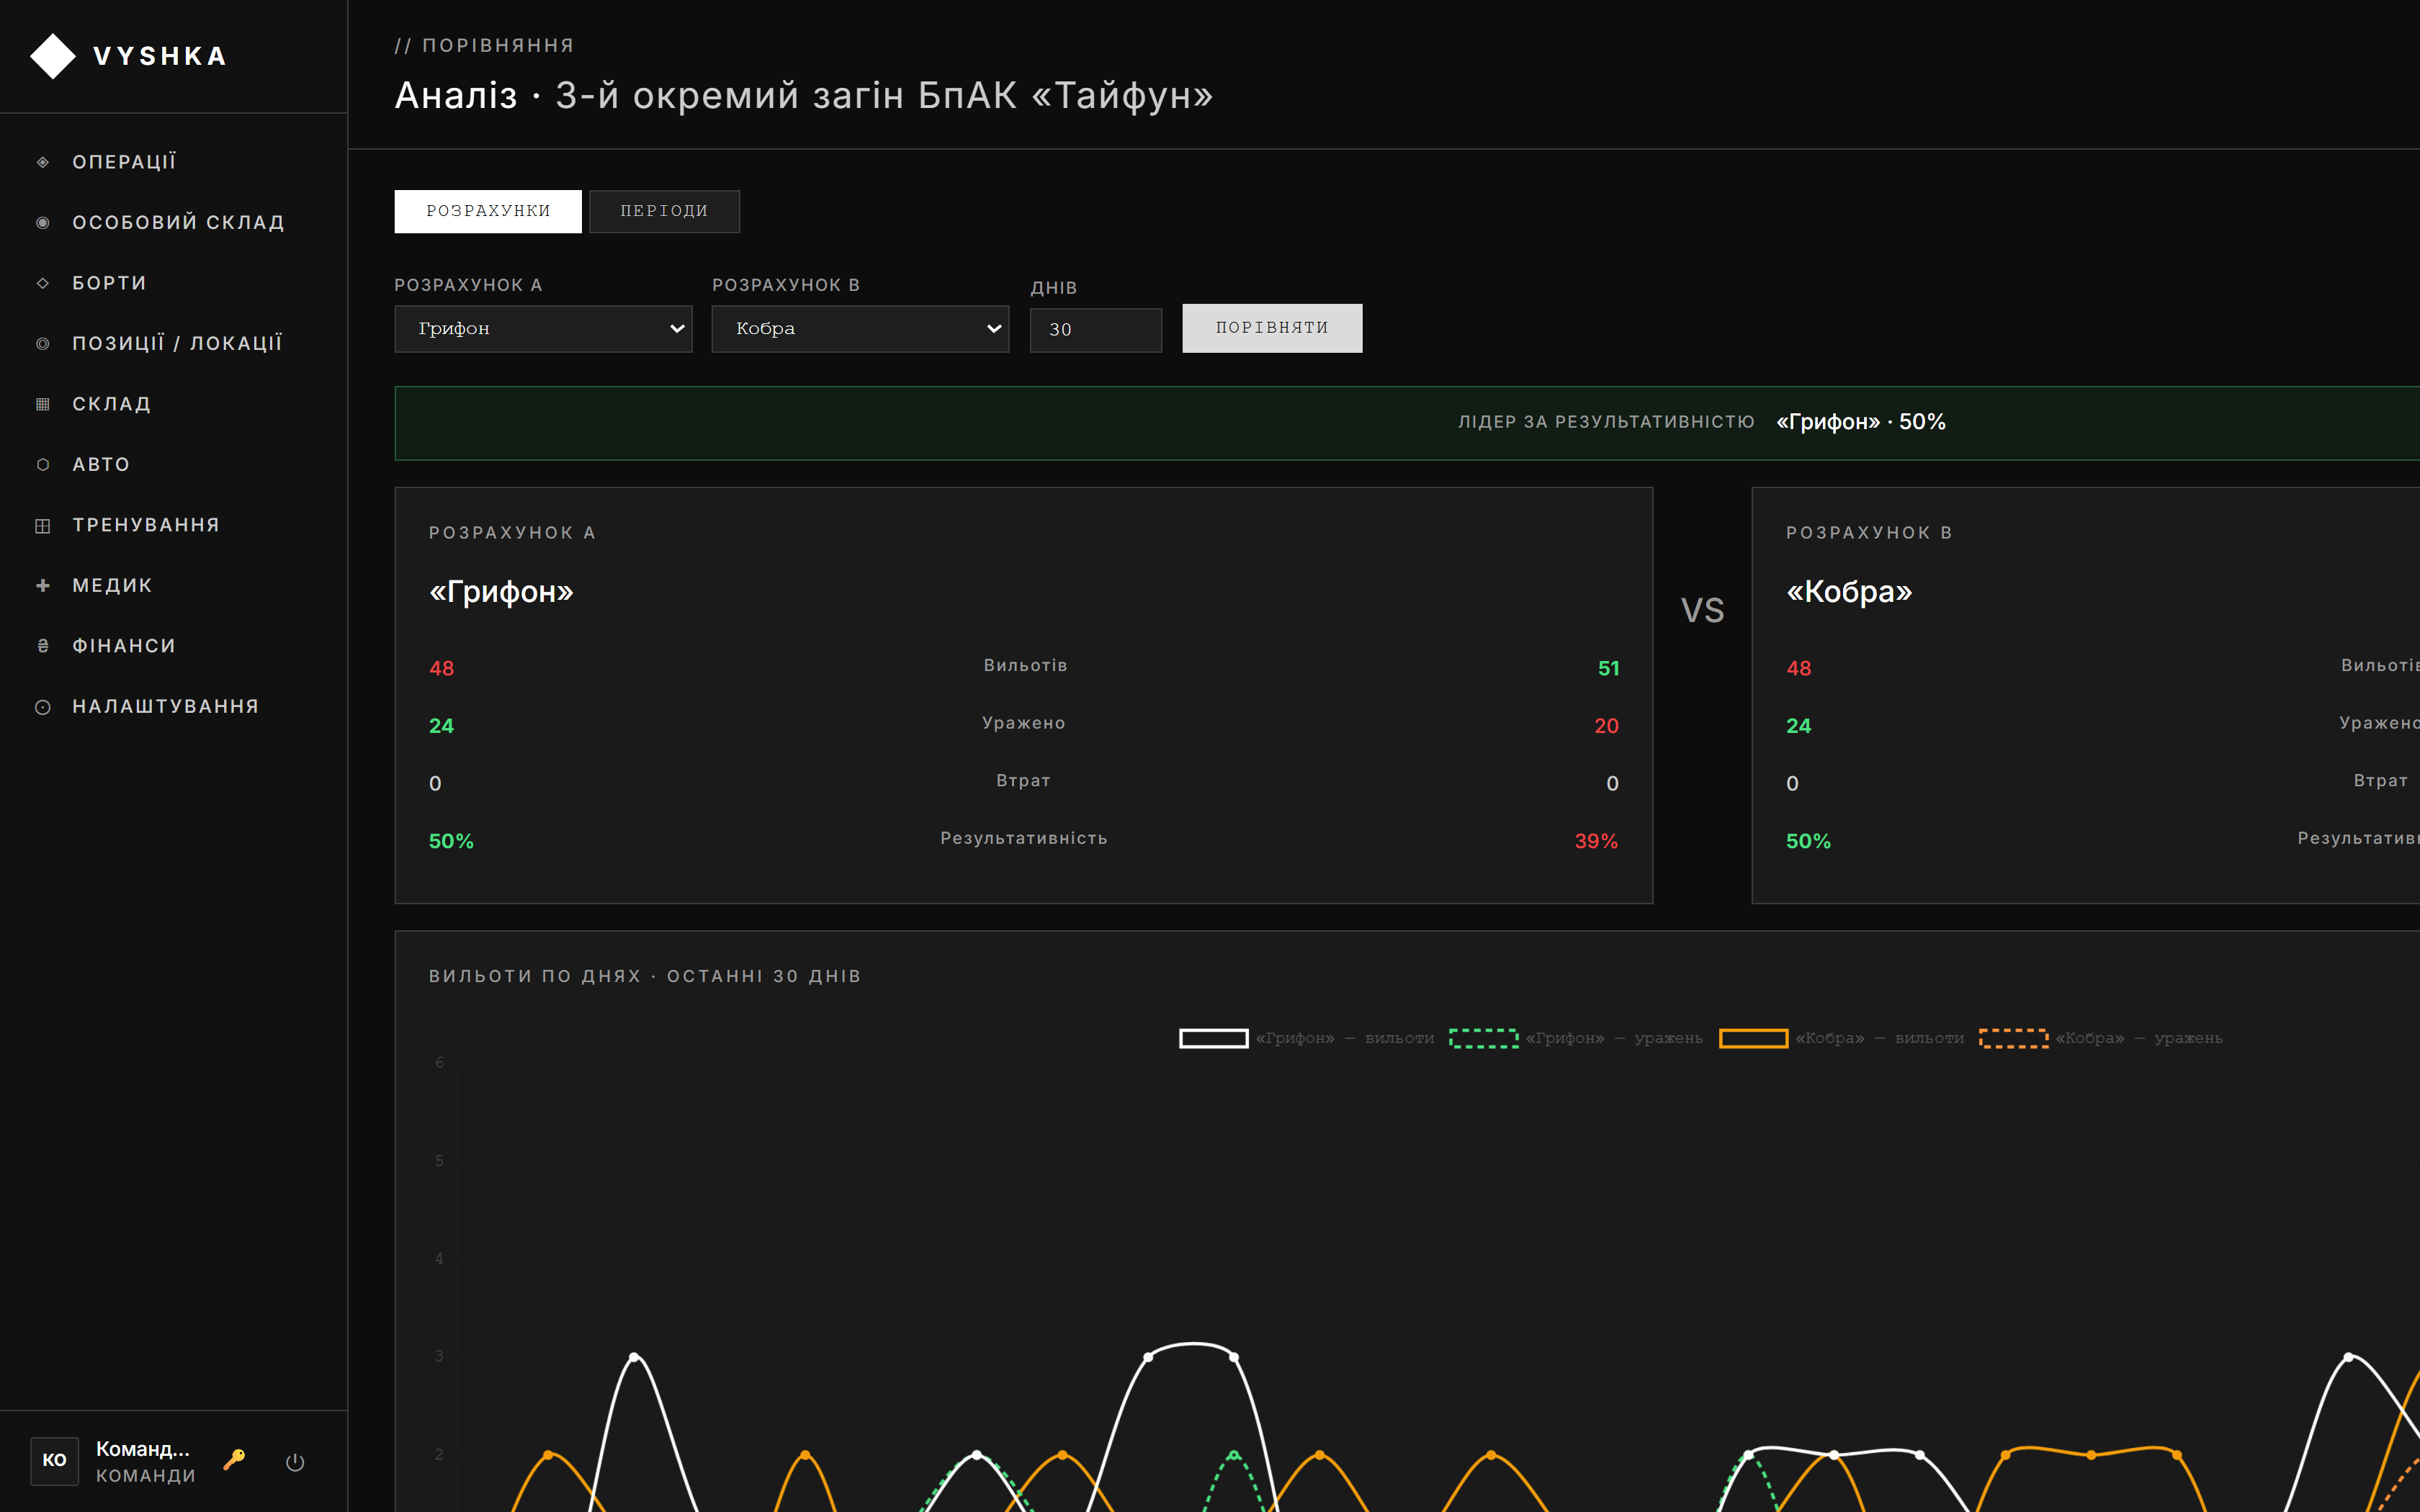This screenshot has height=1512, width=2420.
Task: Toggle the «Кобра» — вильоти legend swatch
Action: pos(1753,1039)
